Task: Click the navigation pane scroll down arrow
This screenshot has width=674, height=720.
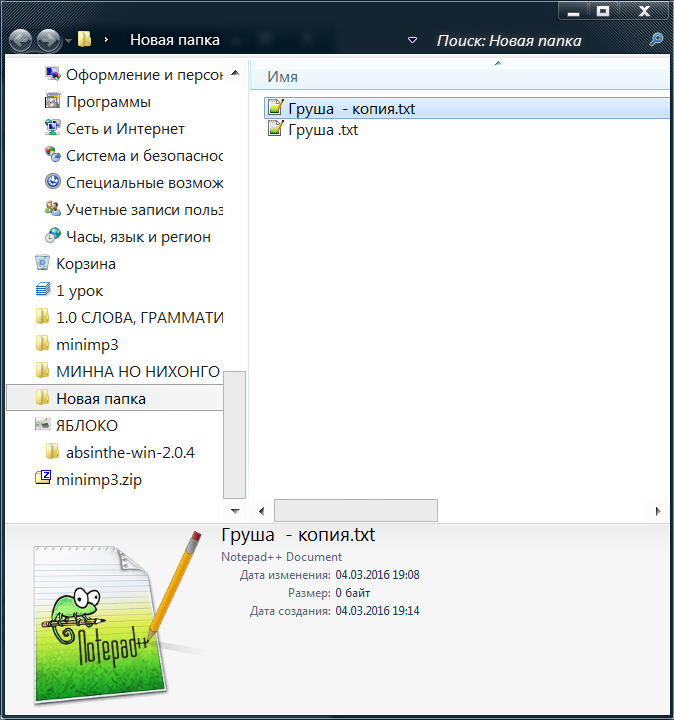Action: 235,511
